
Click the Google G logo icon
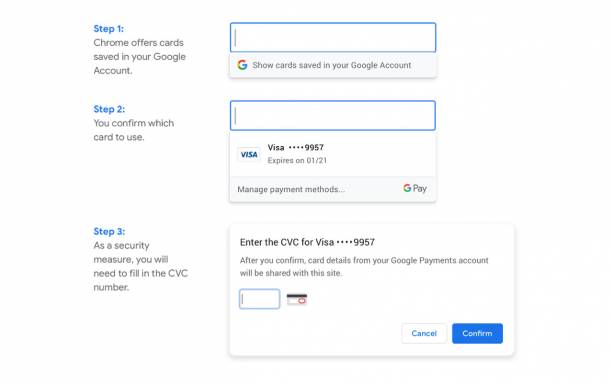(242, 65)
